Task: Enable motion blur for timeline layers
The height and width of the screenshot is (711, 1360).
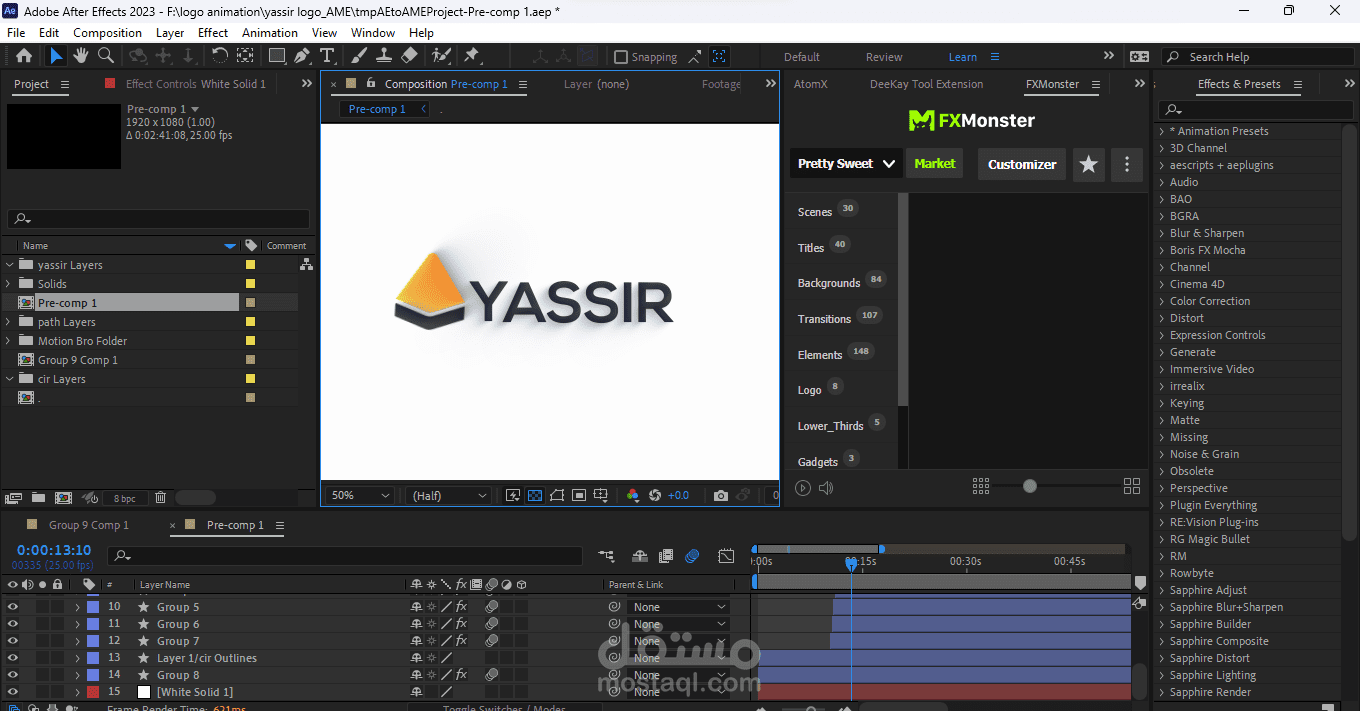Action: coord(692,556)
